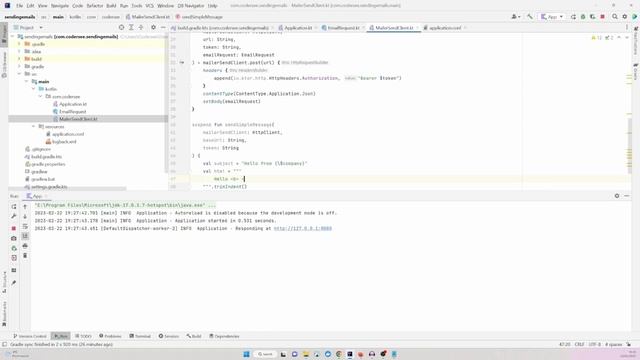
Task: Select gradle.properties in Project tree
Action: [x=48, y=164]
